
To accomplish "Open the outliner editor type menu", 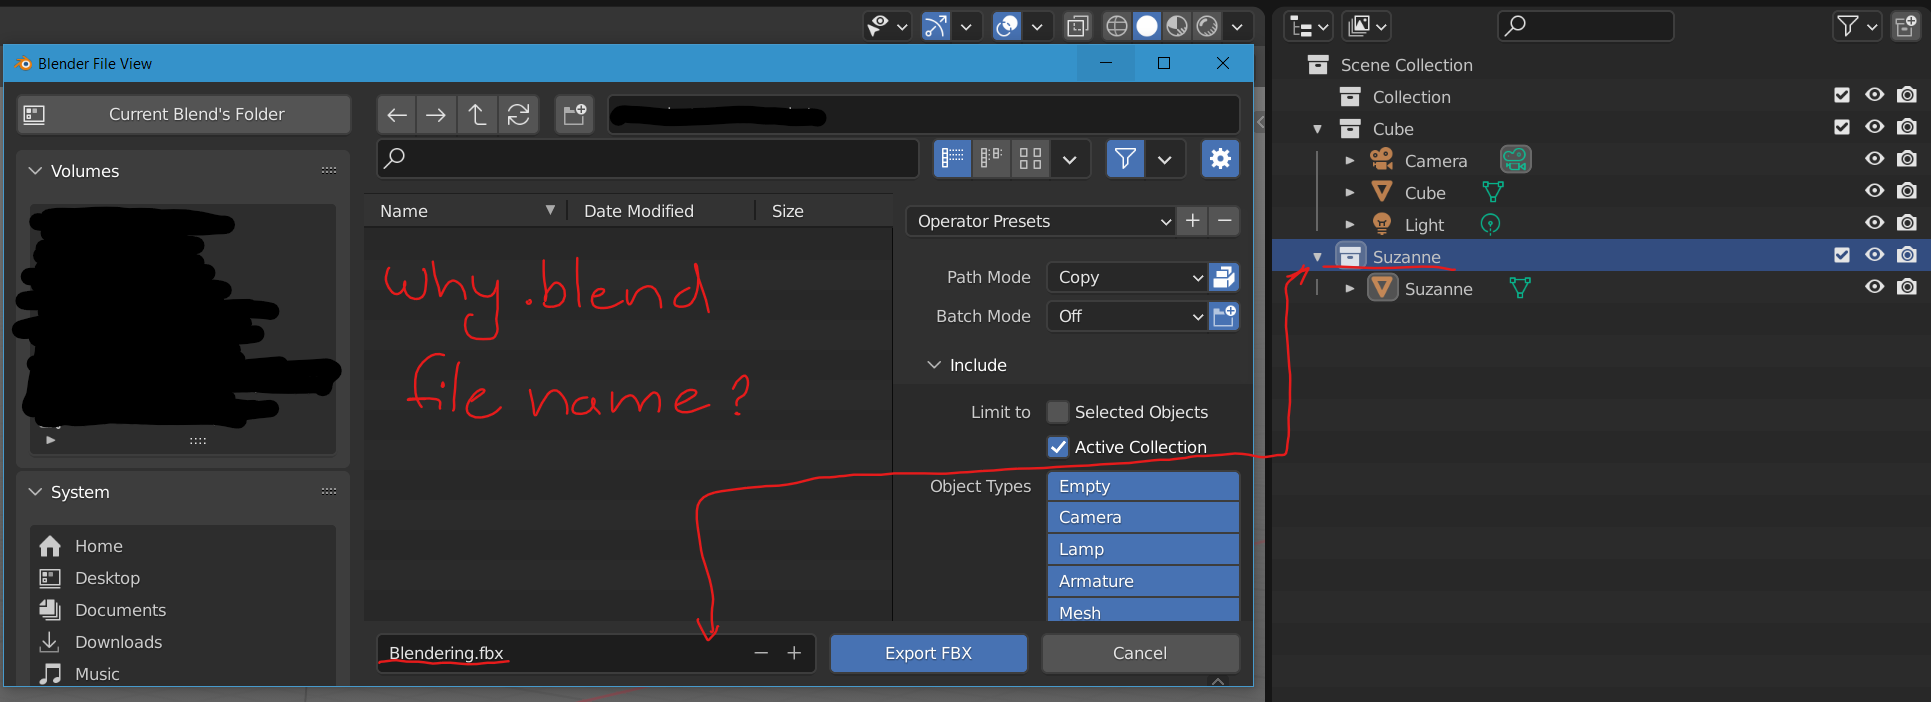I will (1309, 26).
